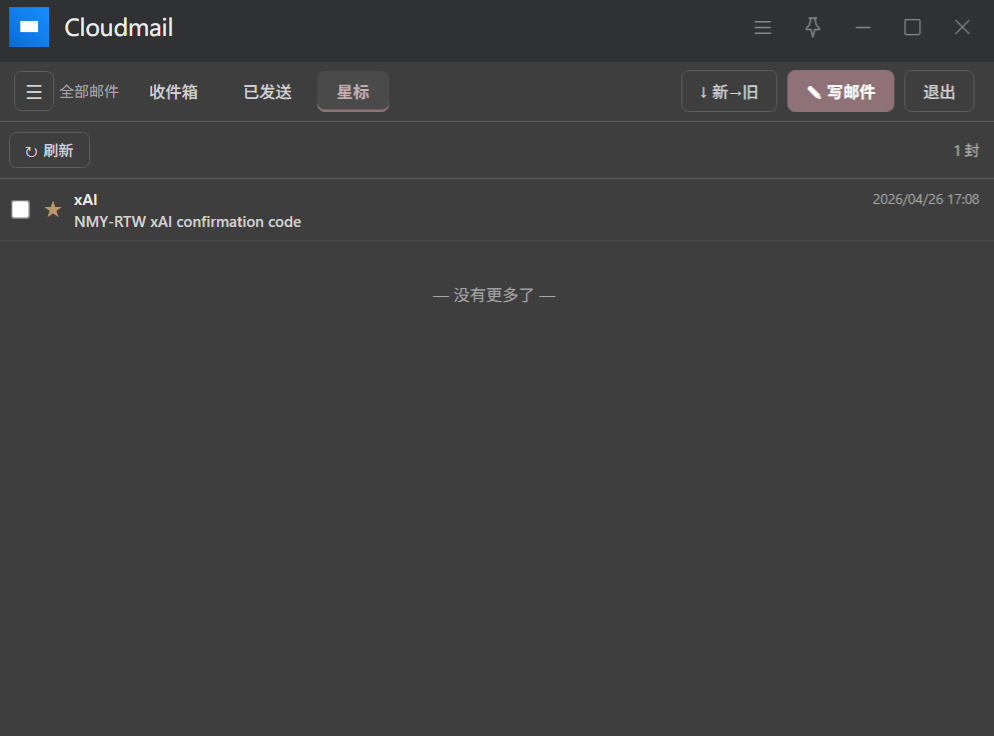
Task: Pin the window with the pin icon
Action: (x=813, y=27)
